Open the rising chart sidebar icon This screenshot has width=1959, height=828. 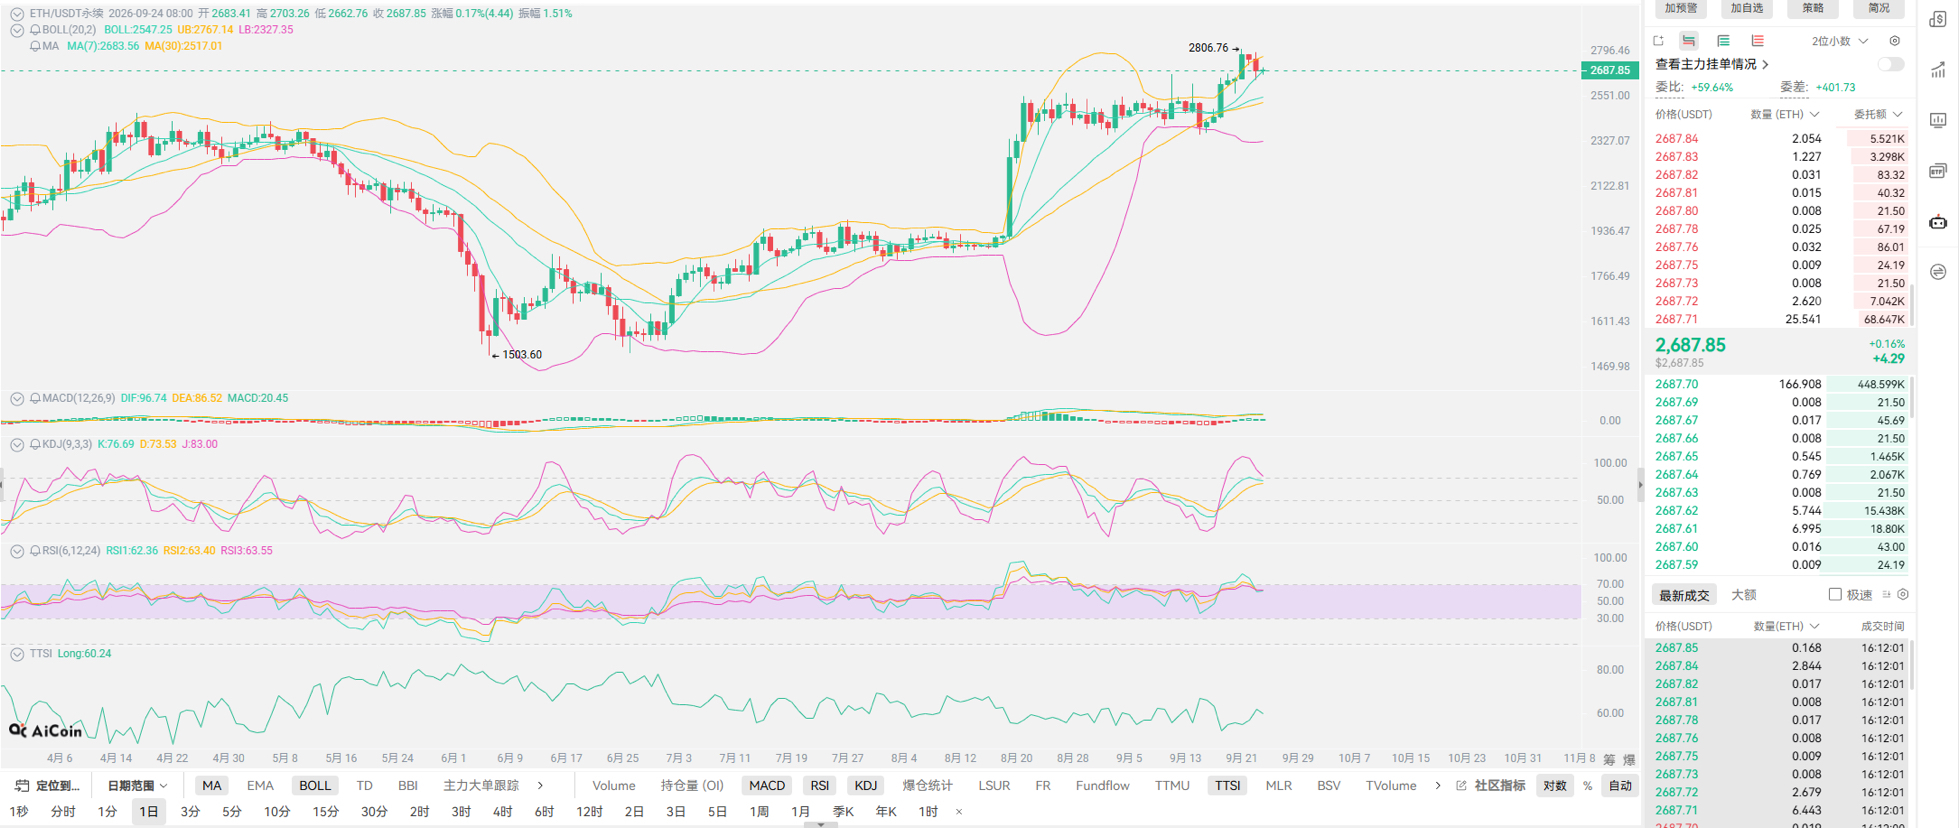click(1938, 70)
